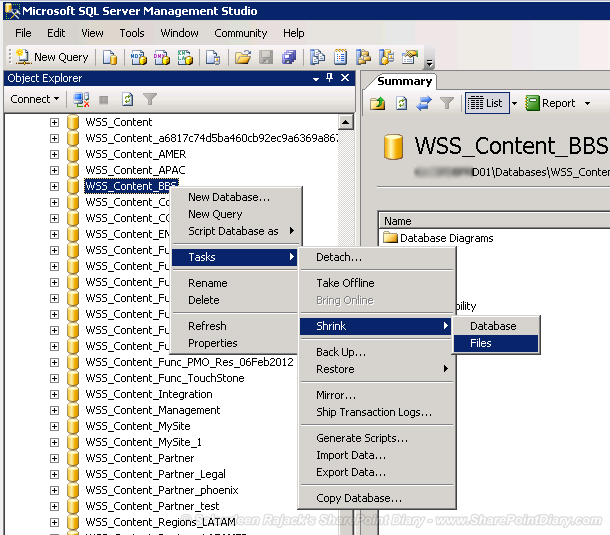Choose Database in the Shrink submenu
The image size is (610, 535).
coord(496,326)
